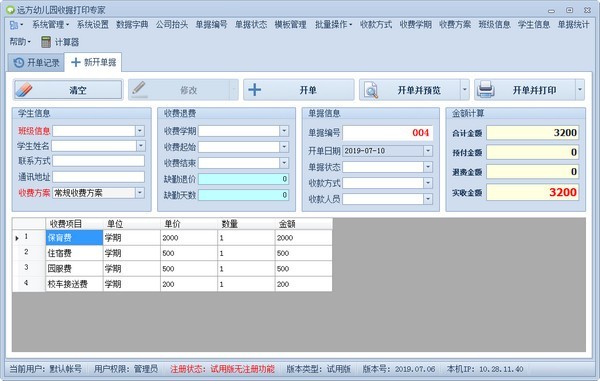This screenshot has width=600, height=381.
Task: Open 帮助 menu
Action: [x=20, y=42]
